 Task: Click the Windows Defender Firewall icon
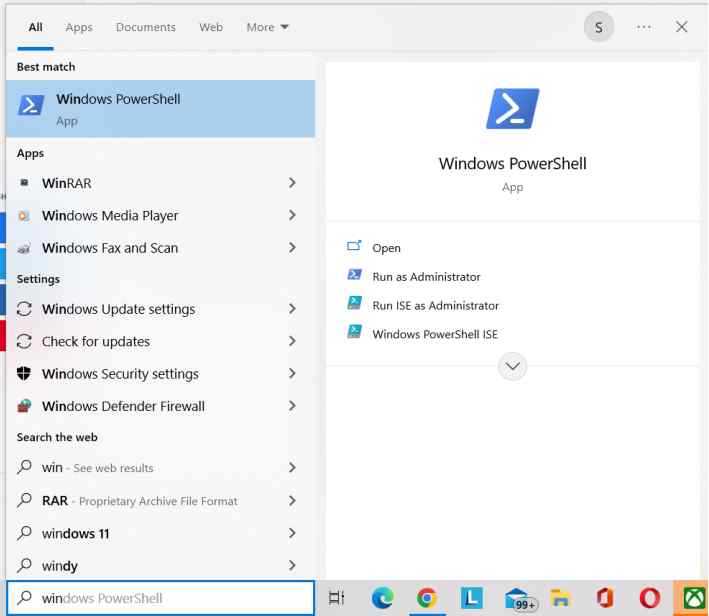24,406
